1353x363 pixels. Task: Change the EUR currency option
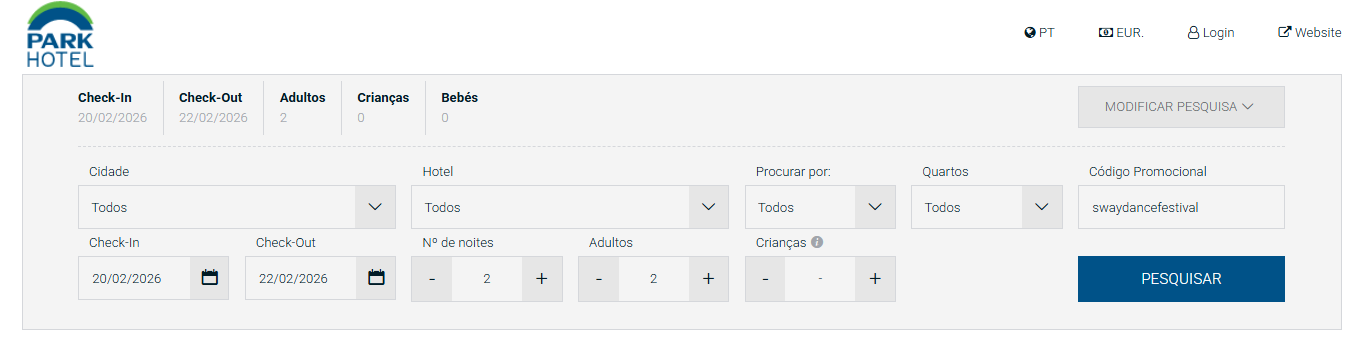(1121, 33)
